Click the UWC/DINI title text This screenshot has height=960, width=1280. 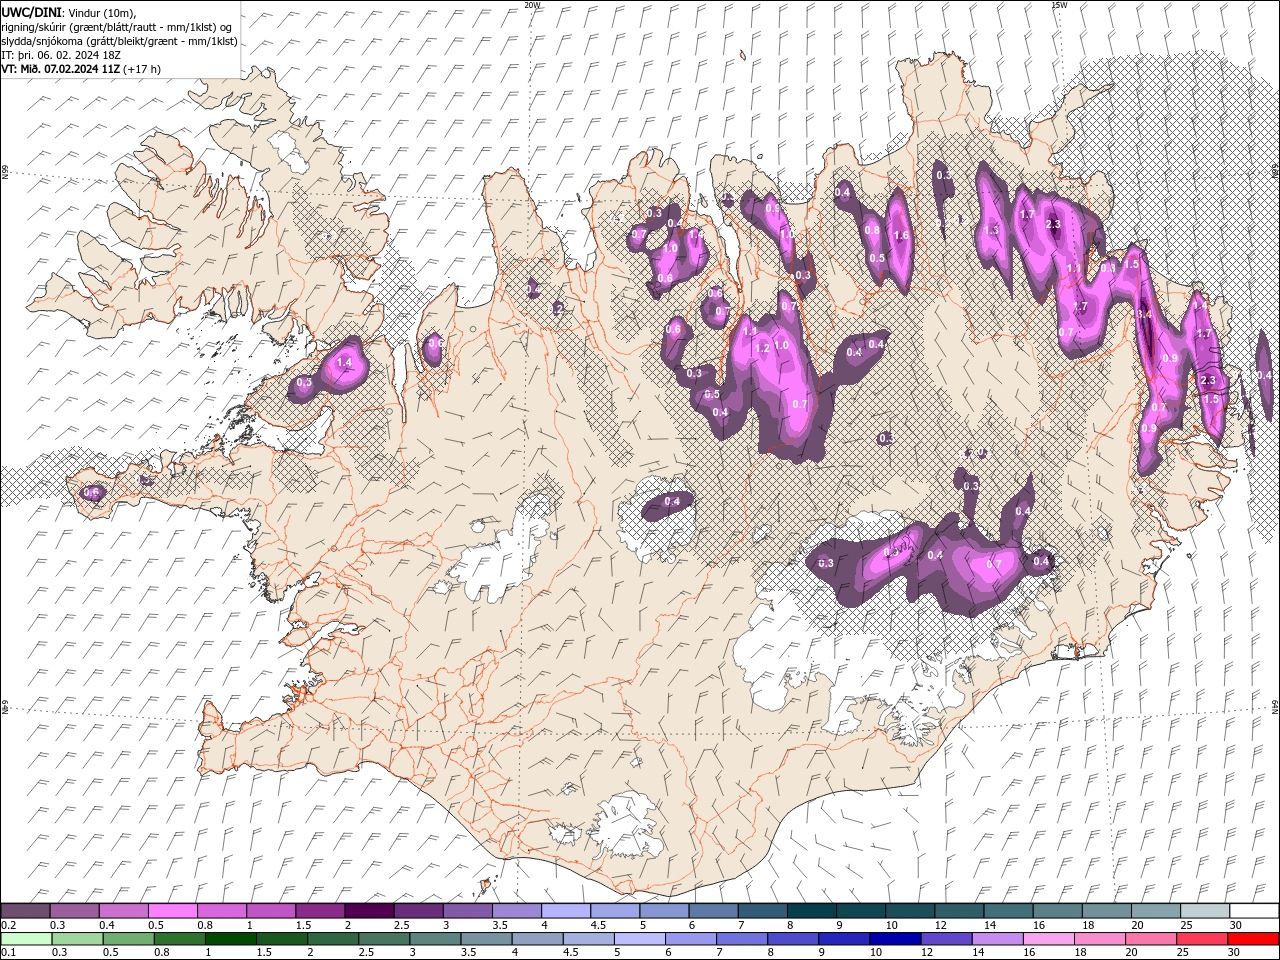32,12
